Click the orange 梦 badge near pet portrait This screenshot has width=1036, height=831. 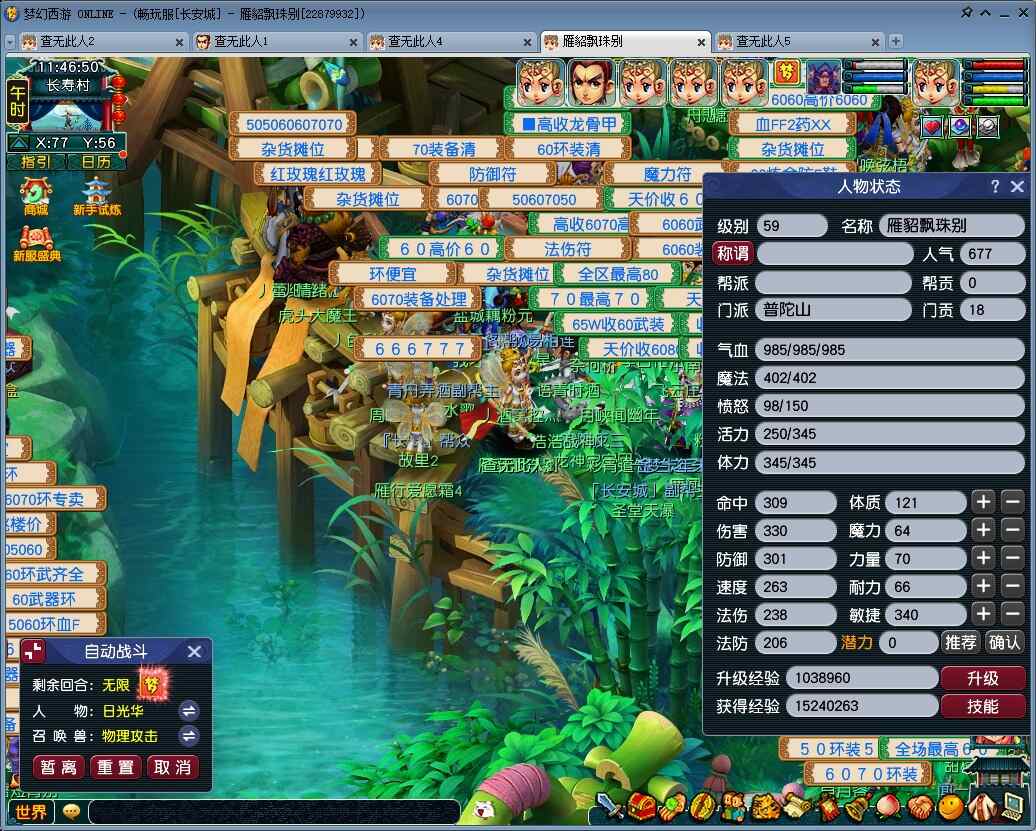pos(786,72)
